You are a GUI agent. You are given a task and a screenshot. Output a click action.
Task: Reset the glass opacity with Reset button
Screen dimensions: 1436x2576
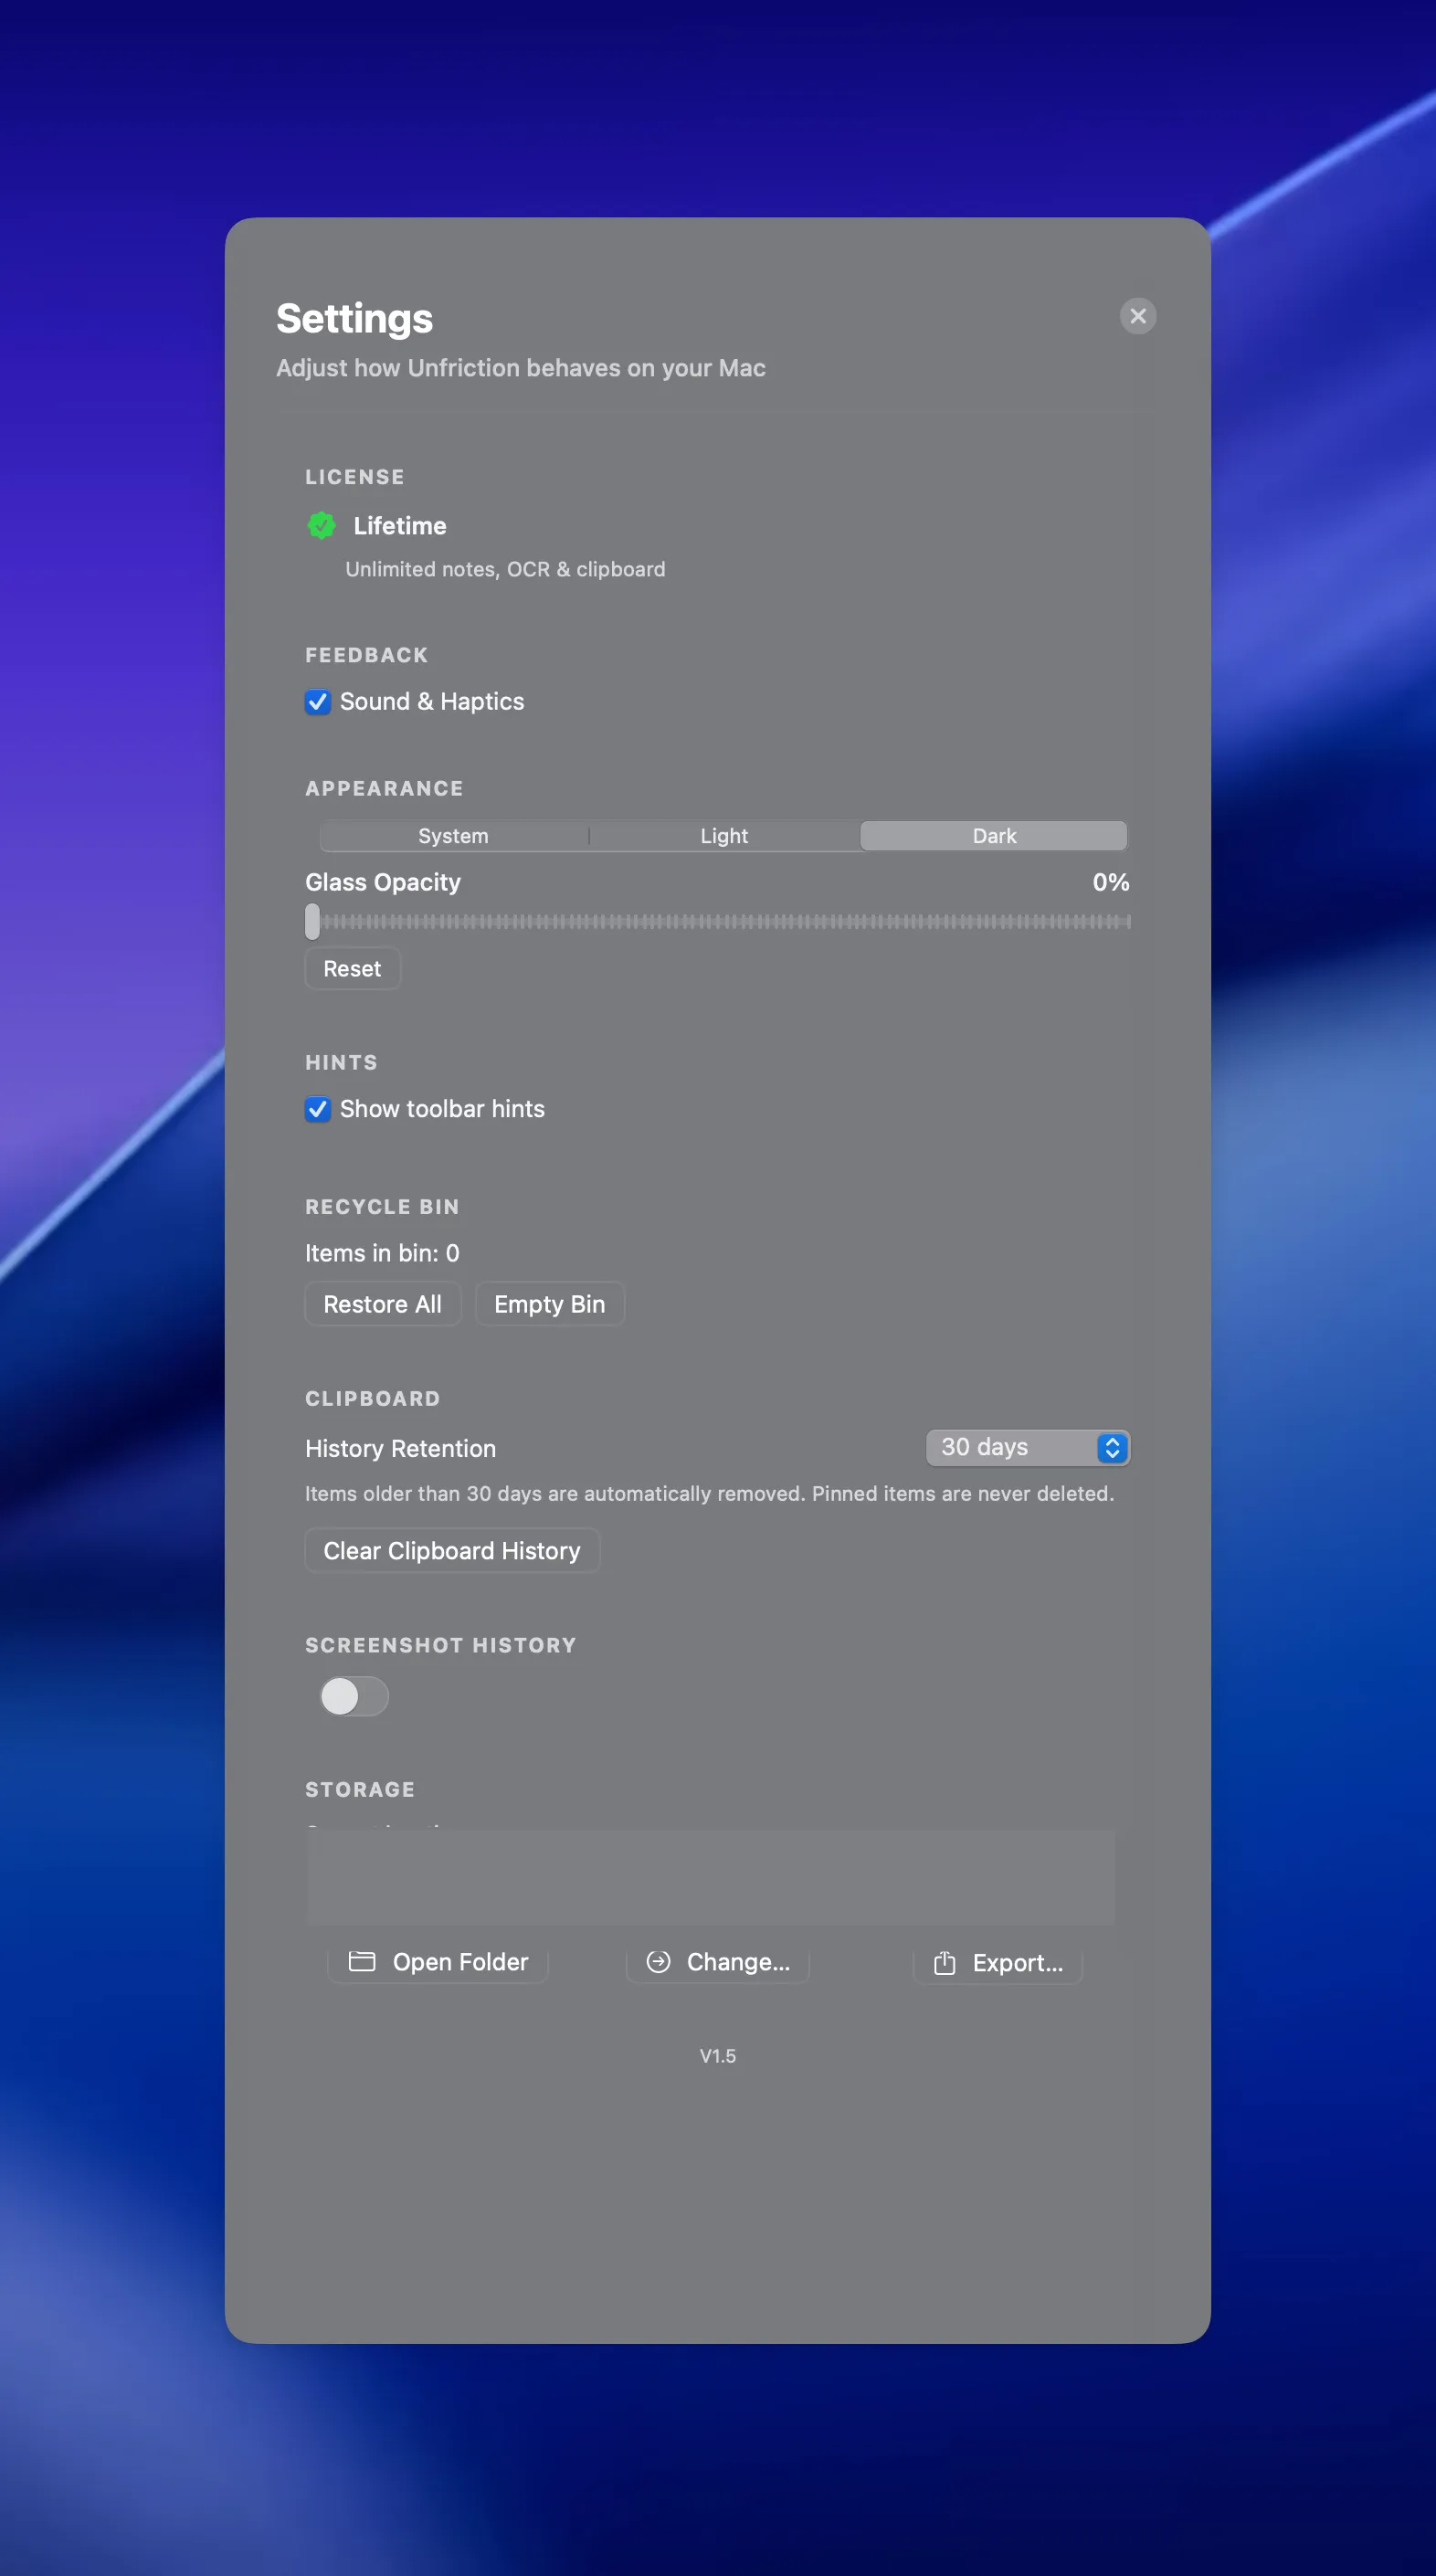(352, 969)
